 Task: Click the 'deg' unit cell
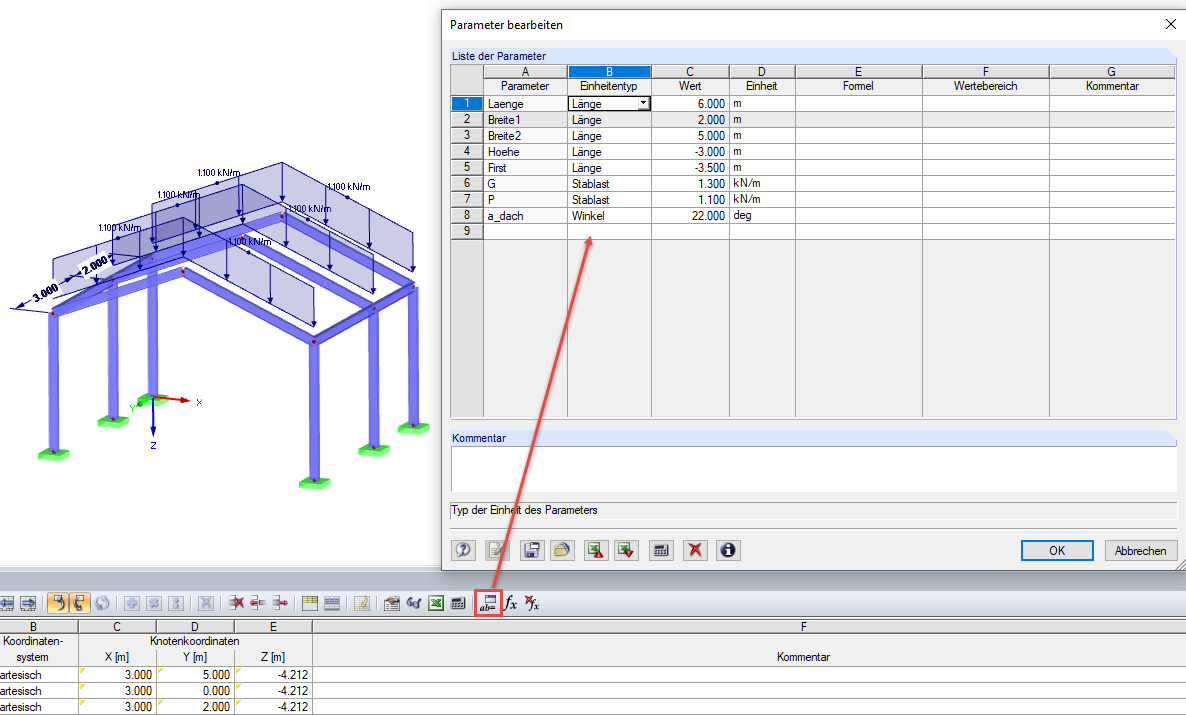(762, 216)
